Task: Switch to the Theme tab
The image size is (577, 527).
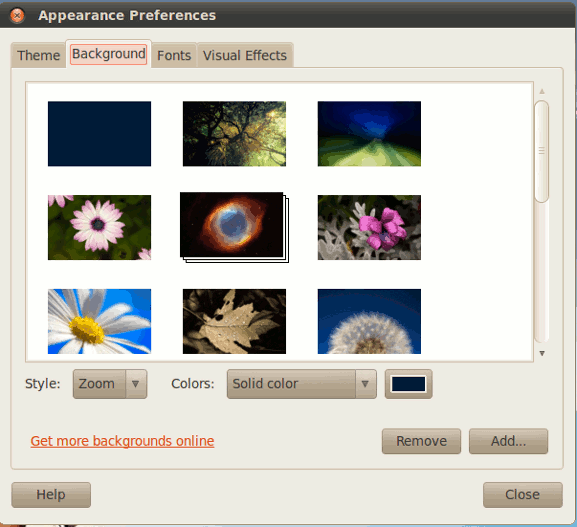Action: pos(38,55)
